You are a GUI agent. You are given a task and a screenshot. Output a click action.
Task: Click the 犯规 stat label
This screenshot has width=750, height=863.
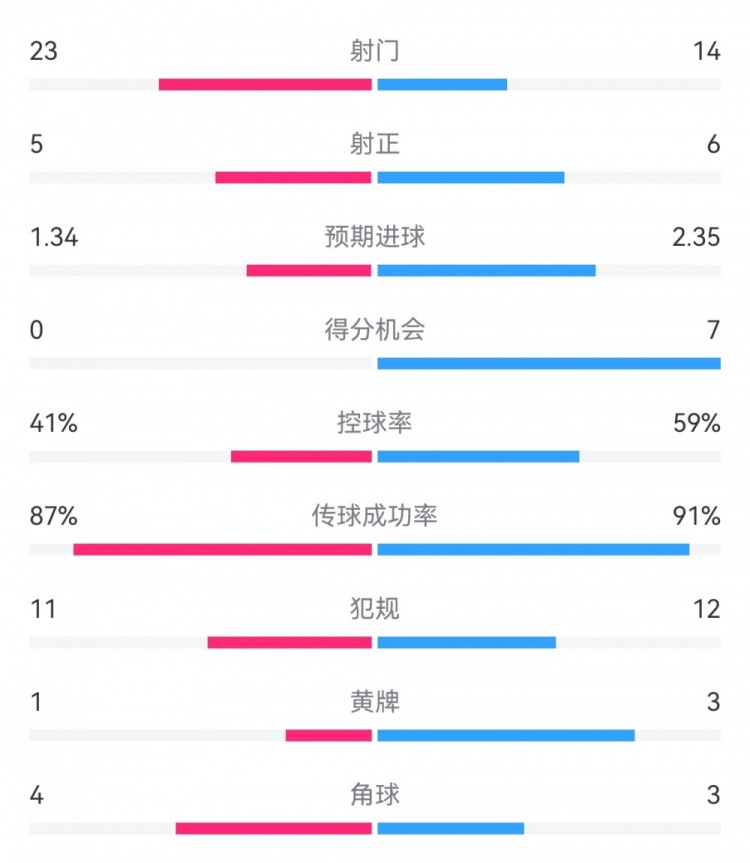click(375, 609)
